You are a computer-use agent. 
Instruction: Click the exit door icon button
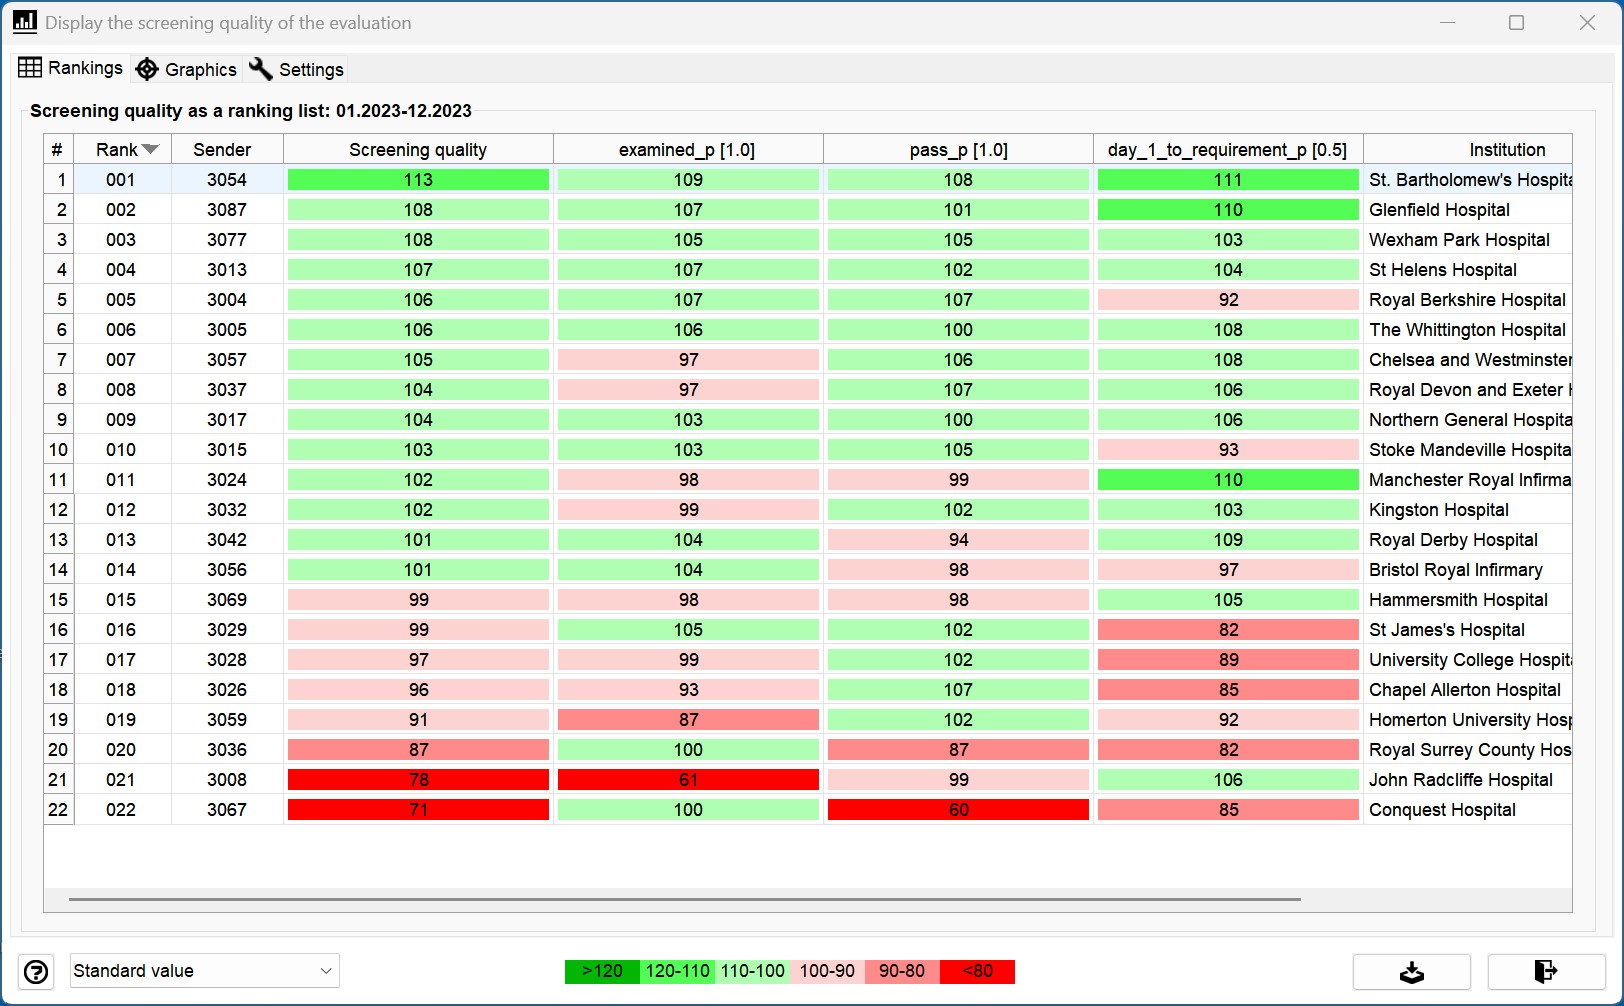[1546, 971]
